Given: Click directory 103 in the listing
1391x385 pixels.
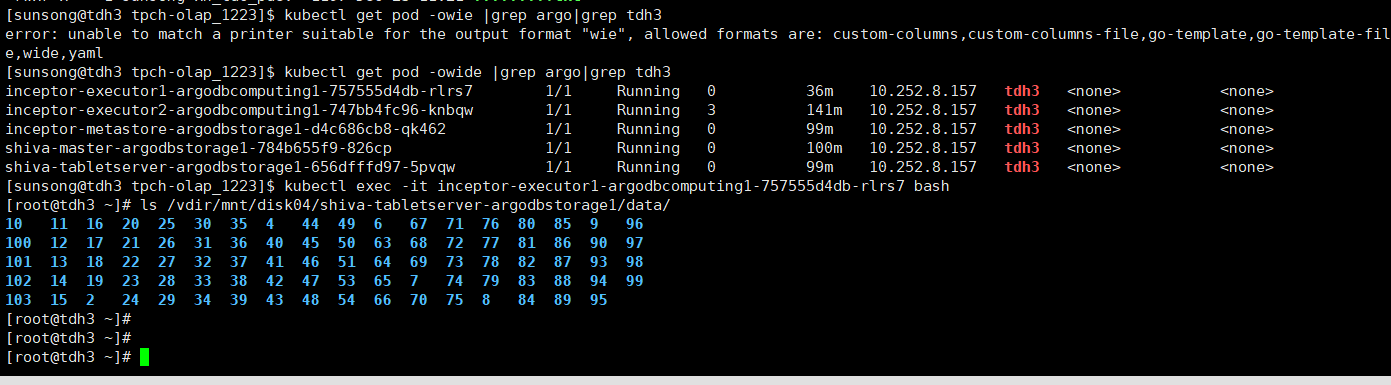Looking at the screenshot, I should pyautogui.click(x=19, y=300).
